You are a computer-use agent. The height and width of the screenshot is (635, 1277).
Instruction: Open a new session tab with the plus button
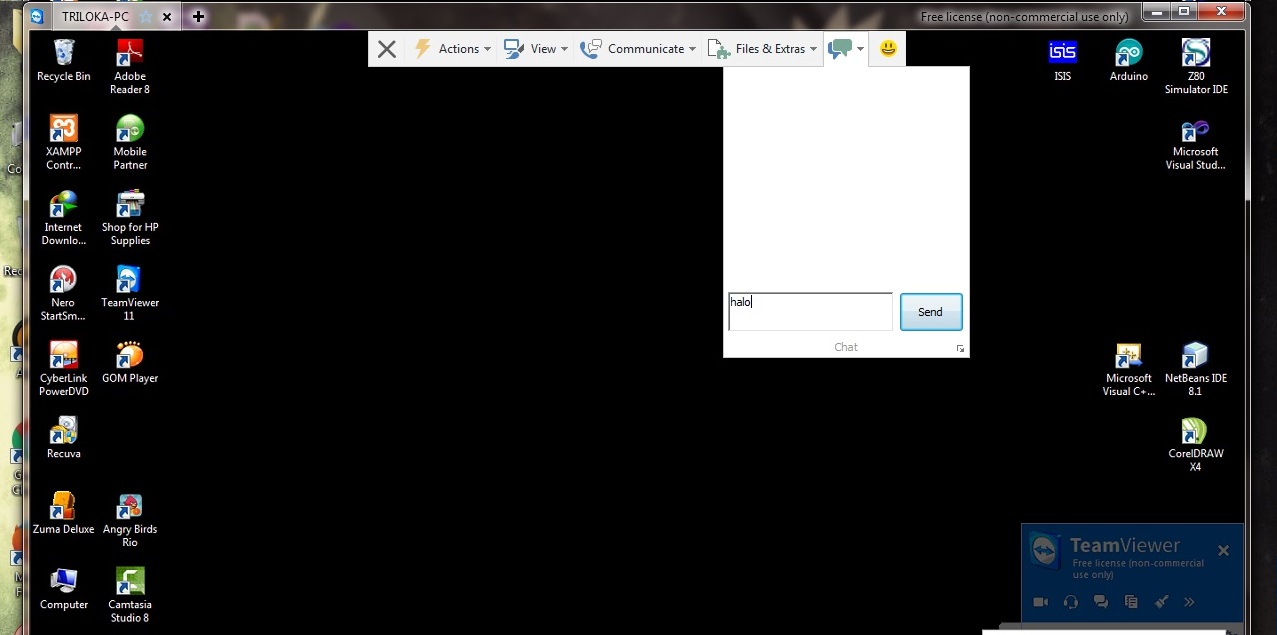[197, 15]
